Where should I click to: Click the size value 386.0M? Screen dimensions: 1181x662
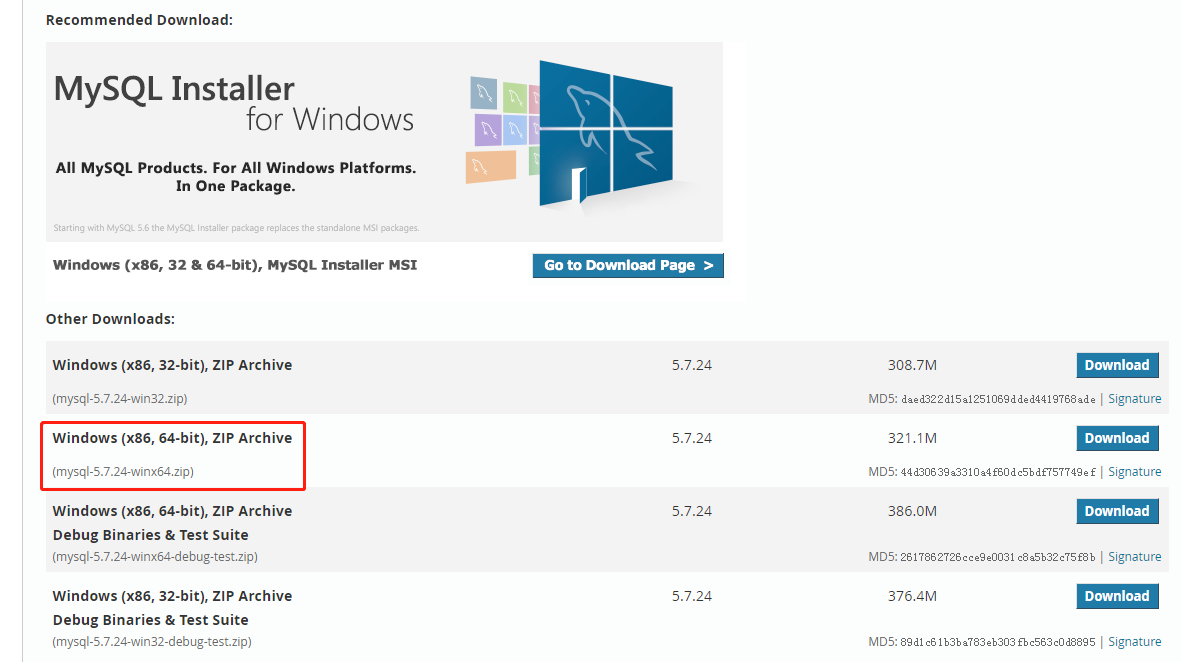pyautogui.click(x=912, y=511)
